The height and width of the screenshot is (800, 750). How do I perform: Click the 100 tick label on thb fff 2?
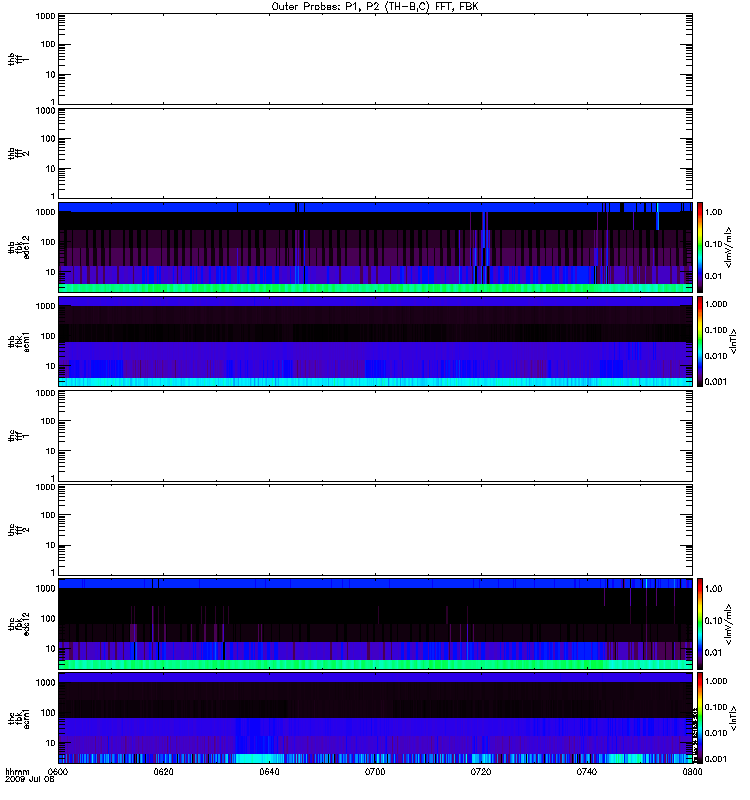click(48, 139)
